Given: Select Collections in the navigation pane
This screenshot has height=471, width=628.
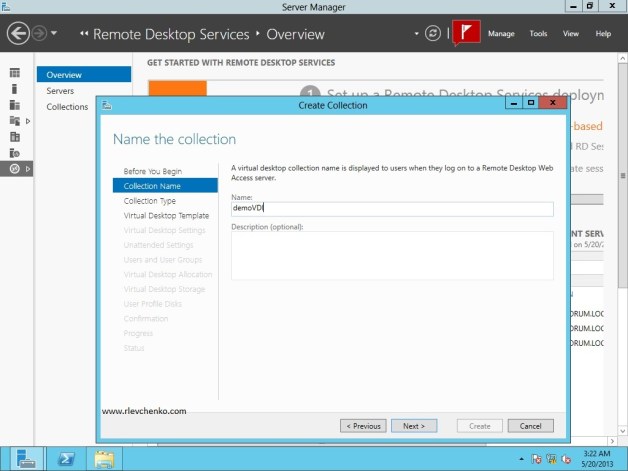Looking at the screenshot, I should pos(67,107).
